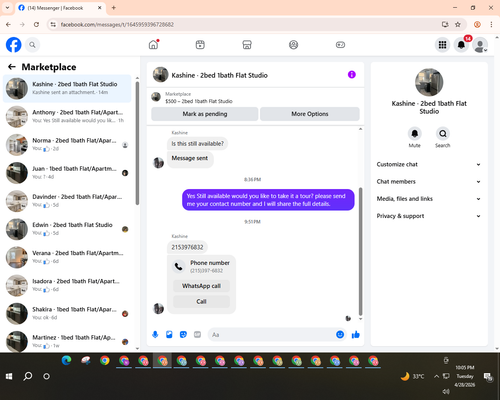This screenshot has height=400, width=500.
Task: Record a voice clip microphone icon
Action: 155,334
